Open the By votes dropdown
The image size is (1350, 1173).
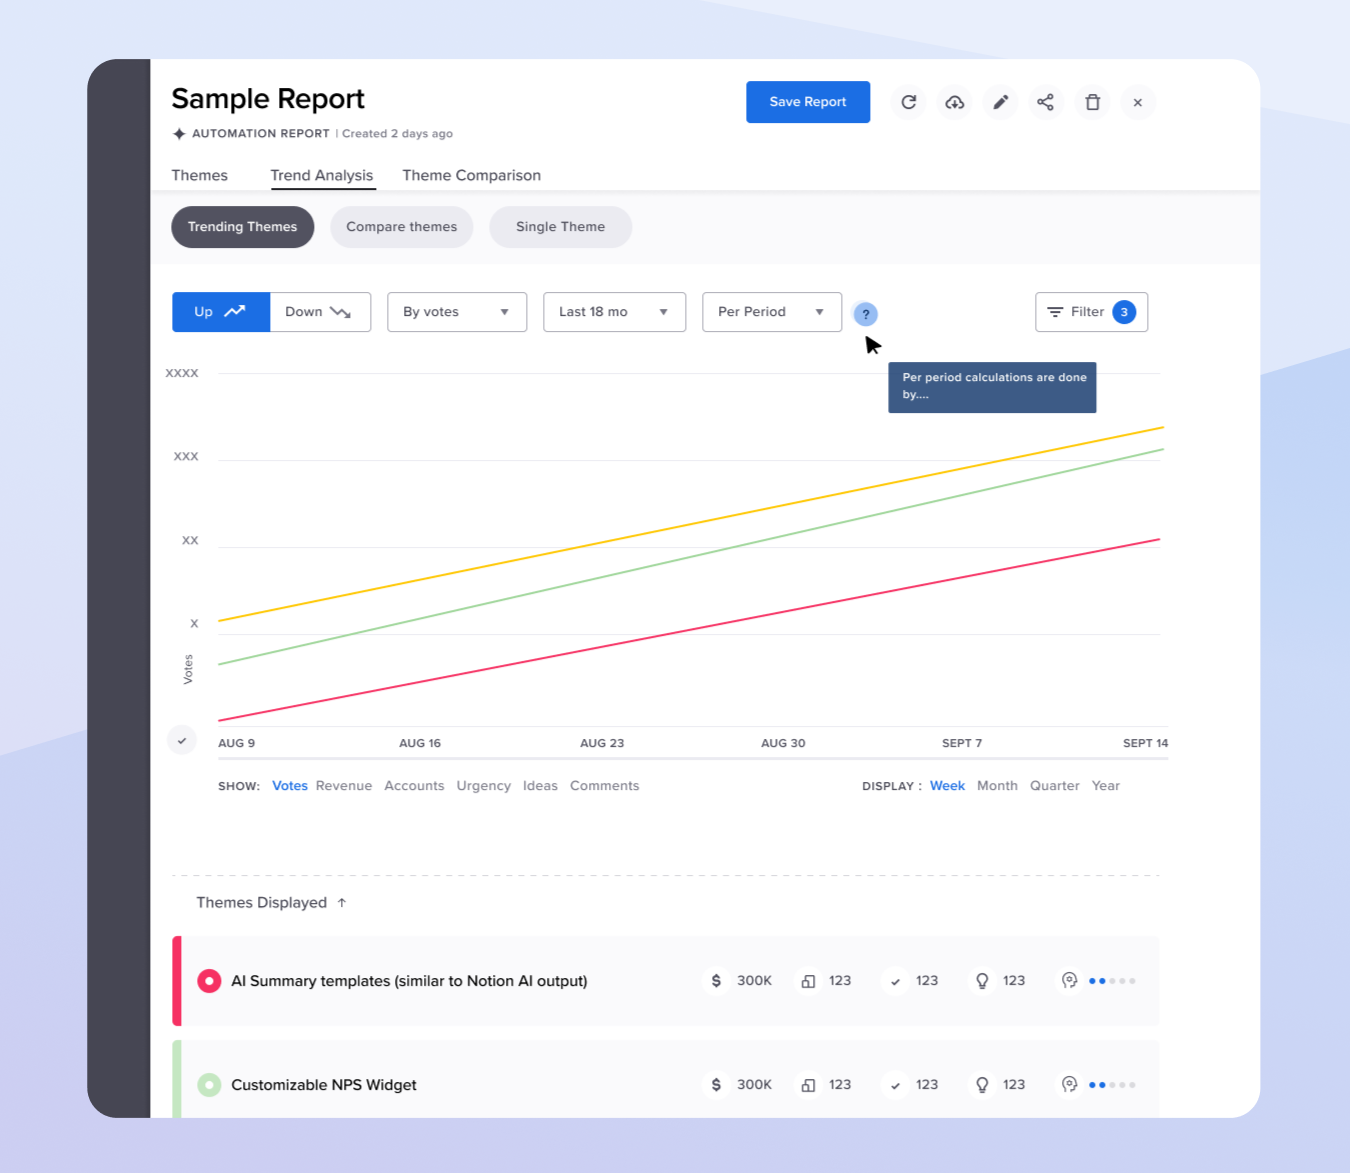[x=457, y=312]
